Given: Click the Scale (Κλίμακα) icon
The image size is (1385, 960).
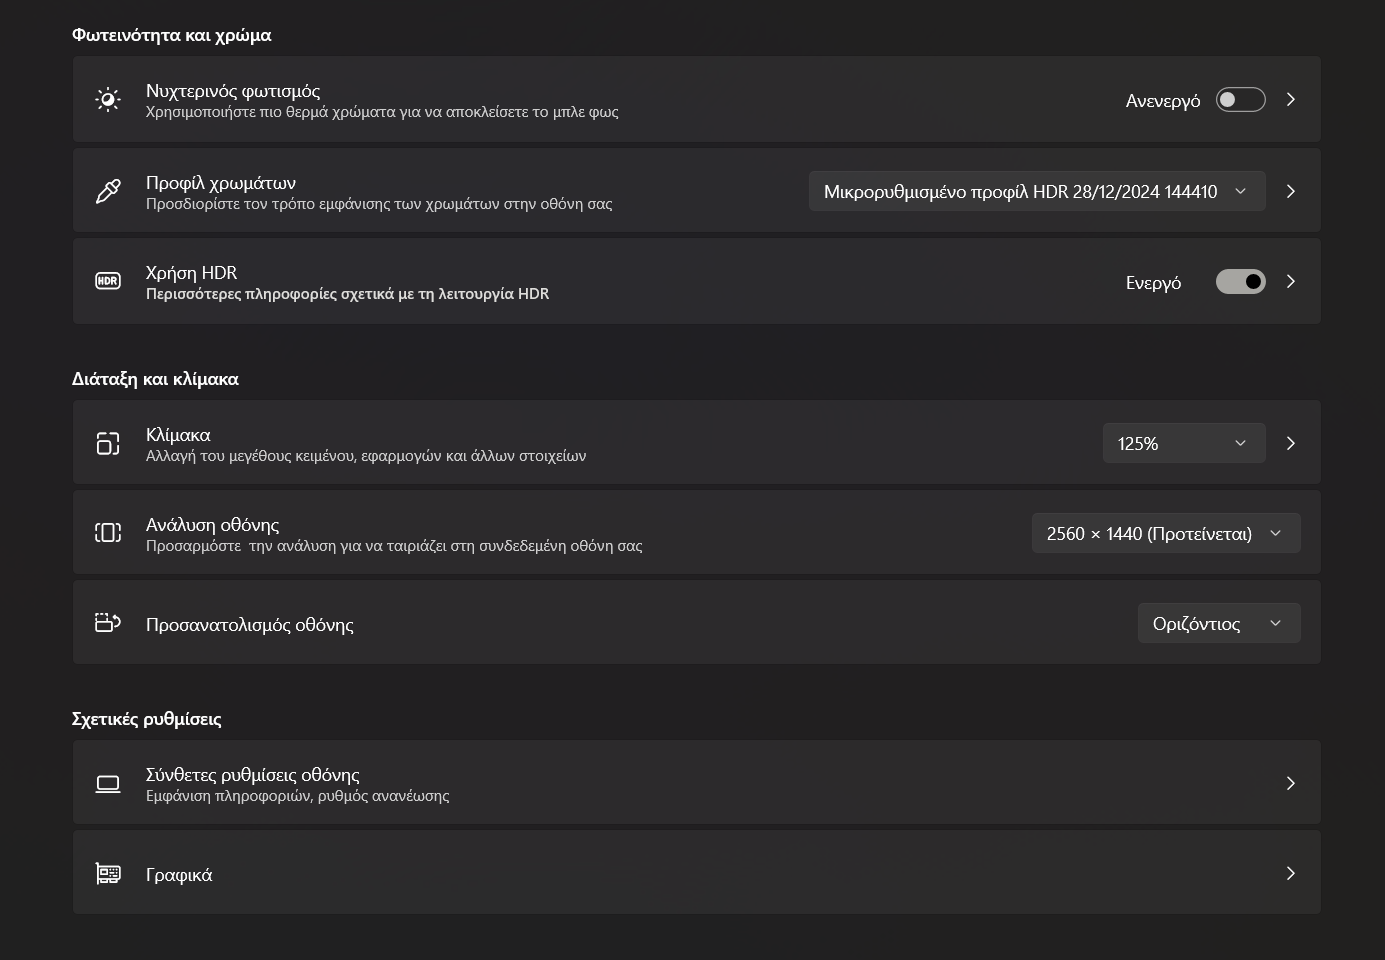Looking at the screenshot, I should tap(108, 443).
